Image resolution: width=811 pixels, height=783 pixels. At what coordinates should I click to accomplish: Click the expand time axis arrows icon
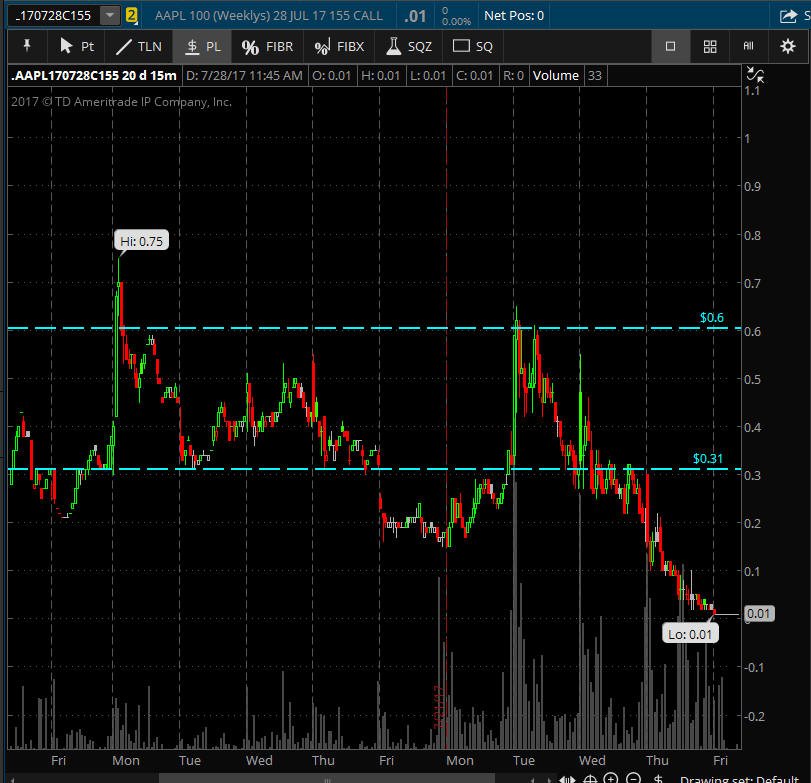pos(567,779)
